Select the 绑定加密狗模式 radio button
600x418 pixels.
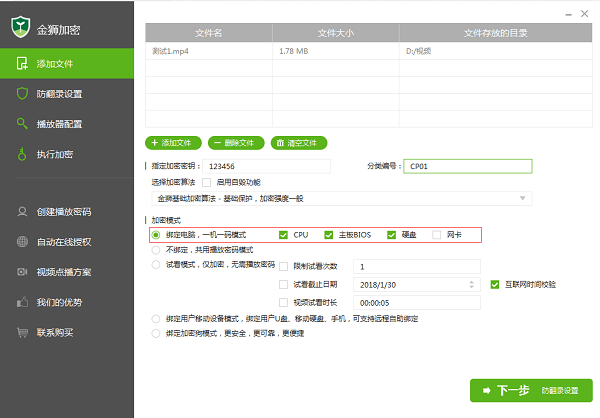point(156,333)
